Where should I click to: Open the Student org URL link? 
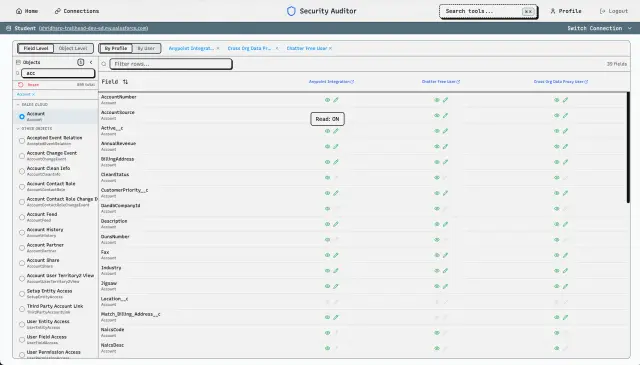click(93, 28)
